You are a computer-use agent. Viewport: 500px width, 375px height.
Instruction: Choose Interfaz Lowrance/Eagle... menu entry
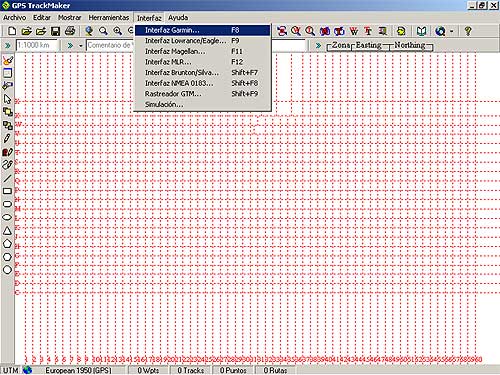[202, 41]
